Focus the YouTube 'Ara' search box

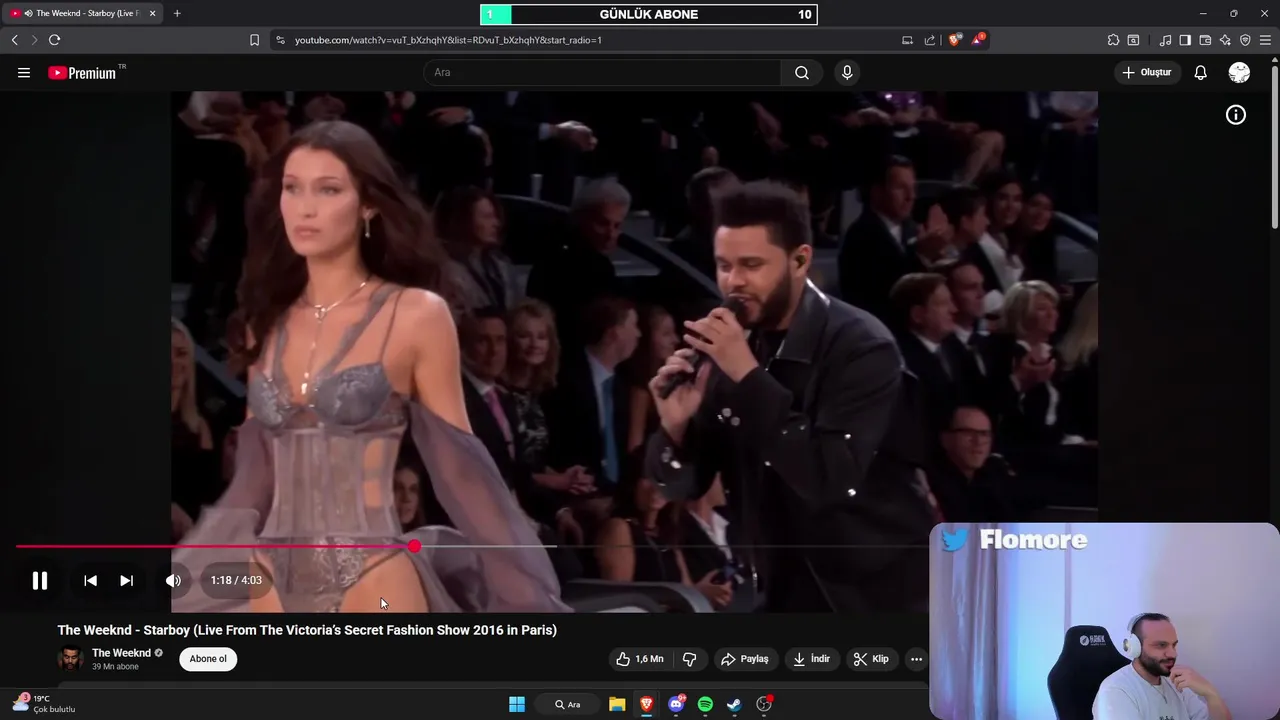(602, 72)
